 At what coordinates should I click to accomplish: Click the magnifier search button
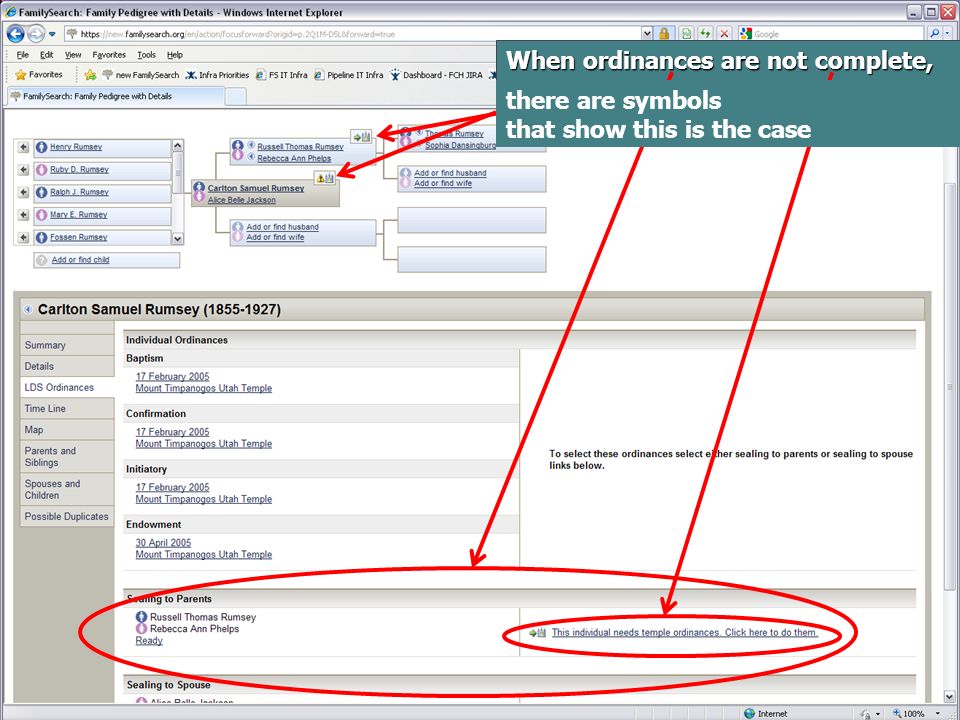(x=934, y=34)
